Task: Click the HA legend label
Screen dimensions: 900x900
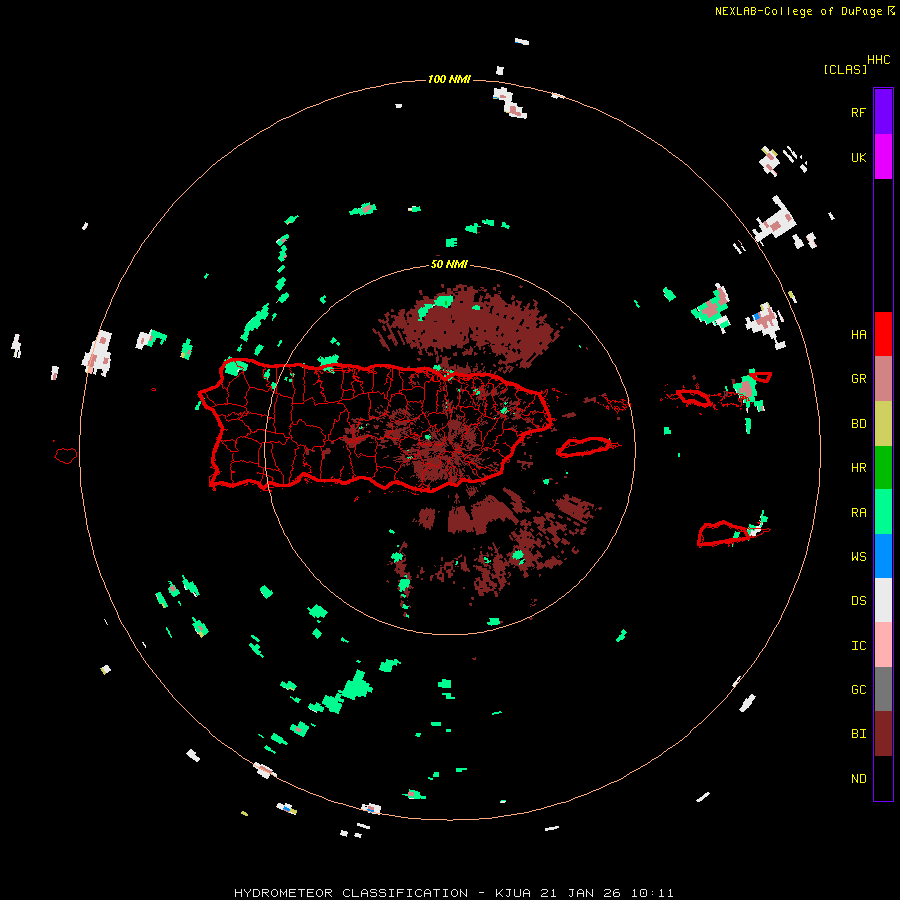Action: 858,335
